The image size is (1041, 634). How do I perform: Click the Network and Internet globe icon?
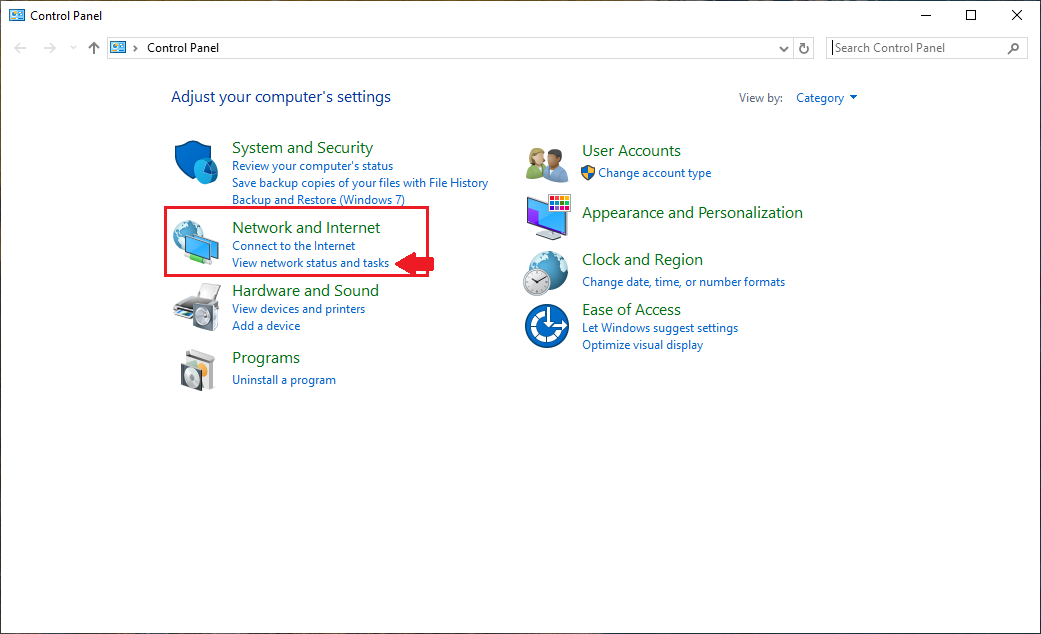point(196,242)
